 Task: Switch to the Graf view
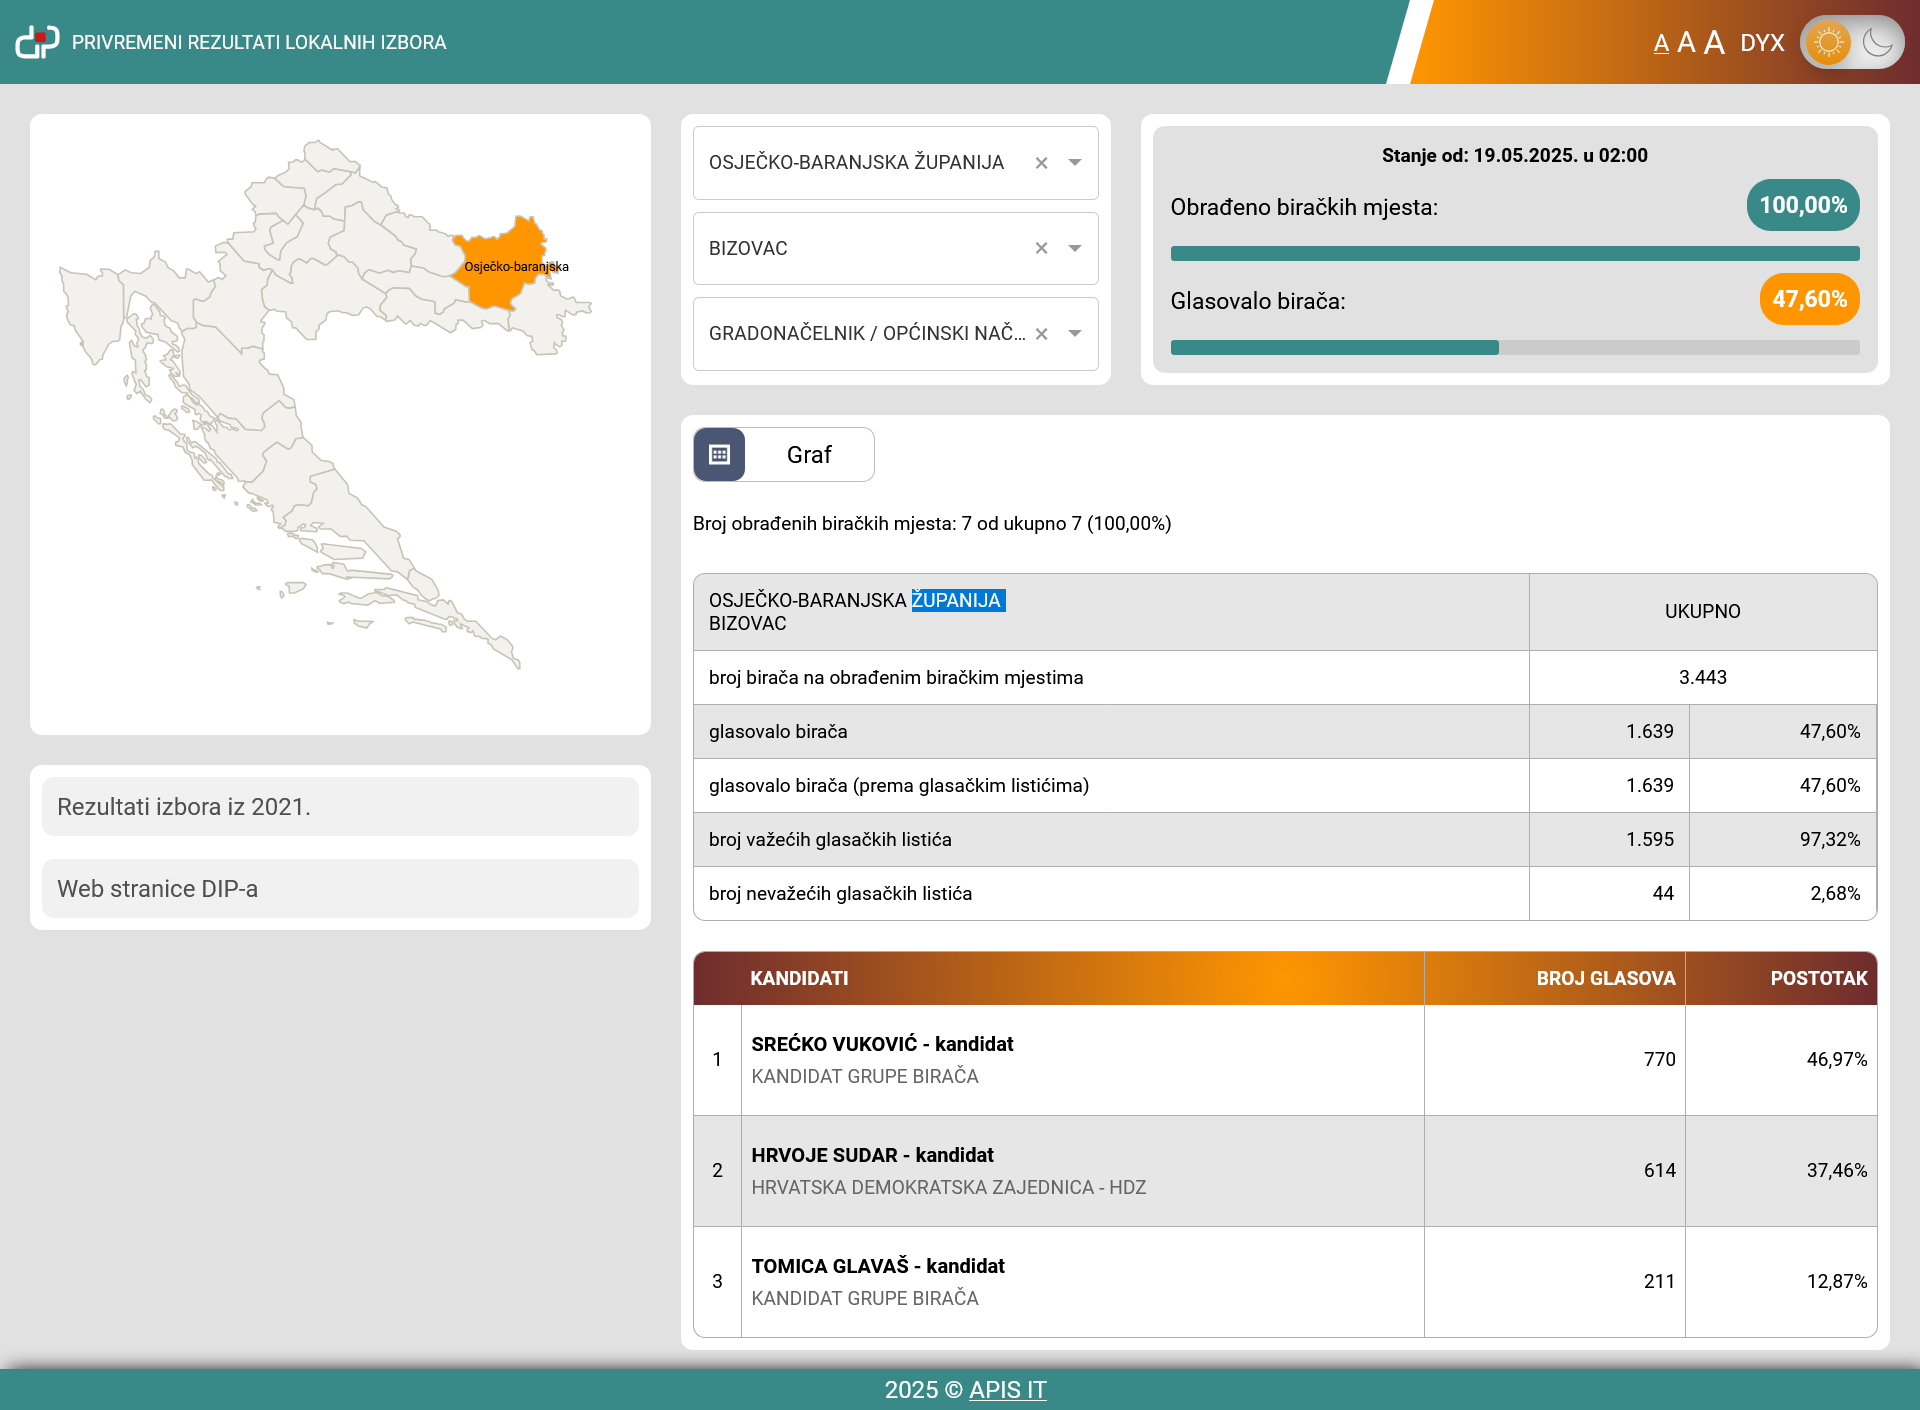[x=808, y=455]
